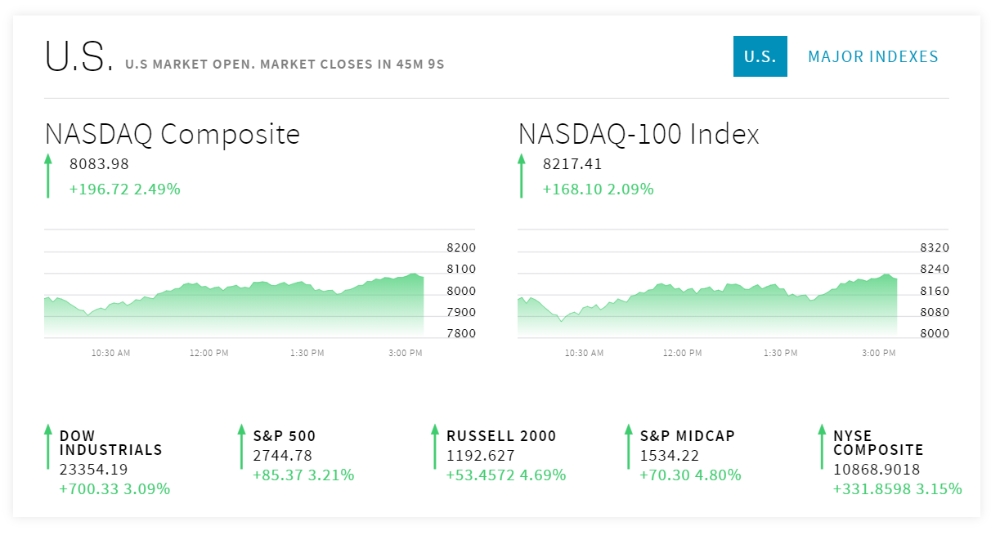
Task: Open the S&P 500 index label
Action: click(284, 436)
